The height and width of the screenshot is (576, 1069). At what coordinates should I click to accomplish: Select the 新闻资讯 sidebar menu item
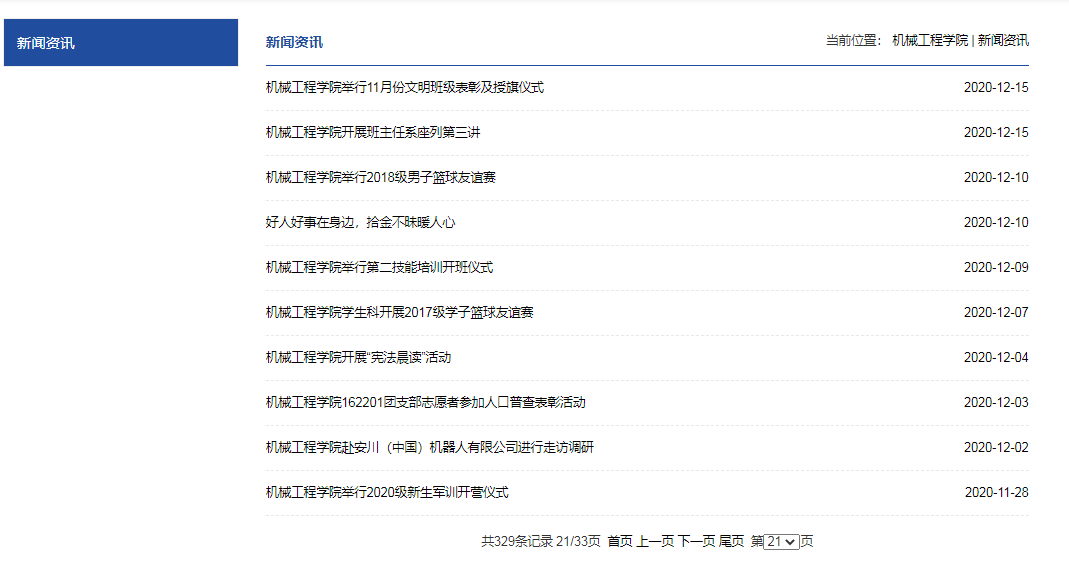(120, 43)
